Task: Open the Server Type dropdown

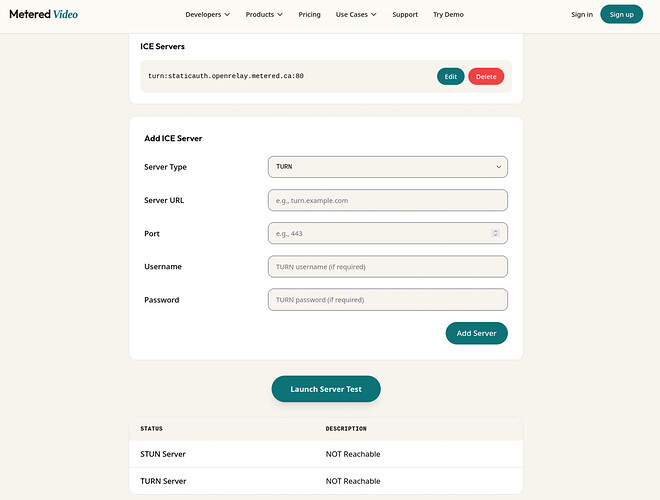Action: point(387,167)
